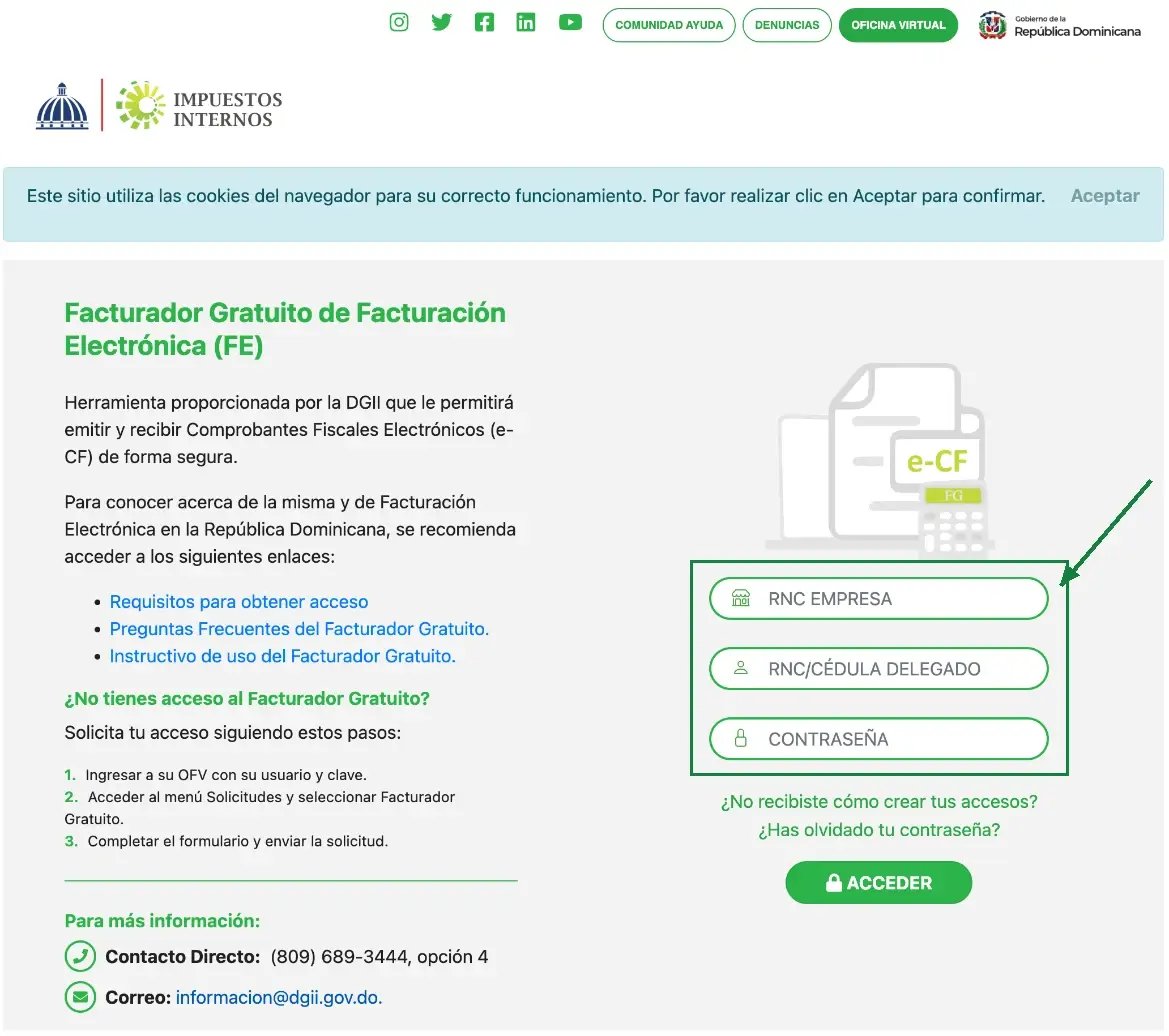Open the Comunidad Ayuda page
Screen dimensions: 1169x1036
point(669,25)
